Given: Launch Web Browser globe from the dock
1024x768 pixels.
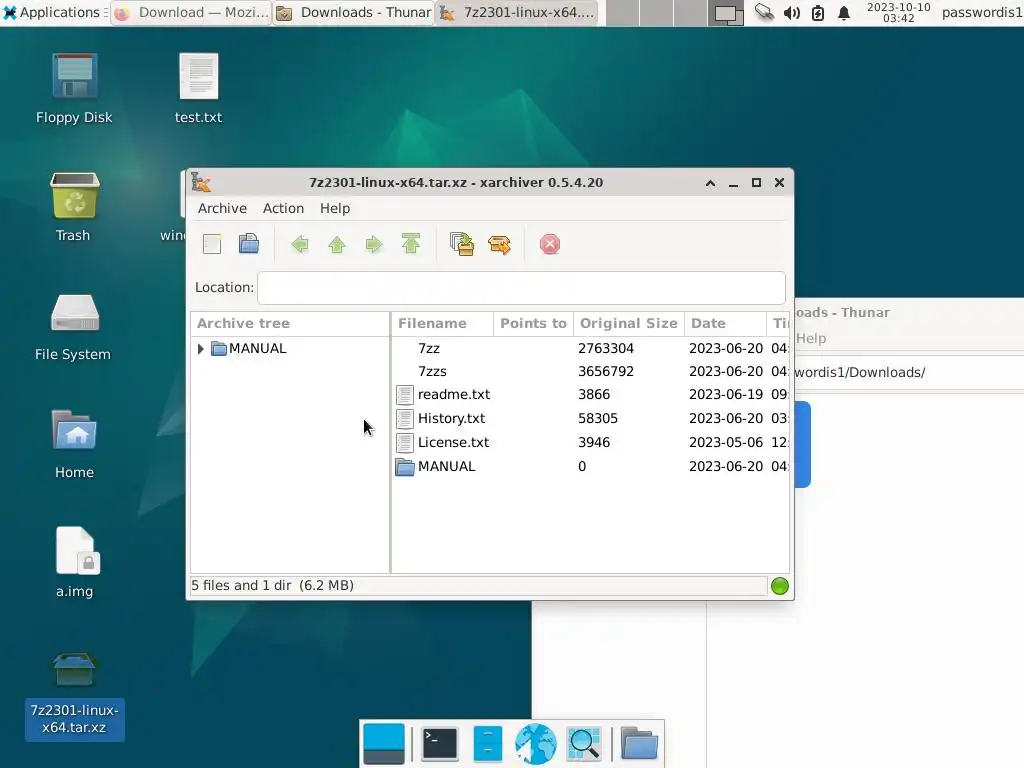Looking at the screenshot, I should click(x=536, y=744).
